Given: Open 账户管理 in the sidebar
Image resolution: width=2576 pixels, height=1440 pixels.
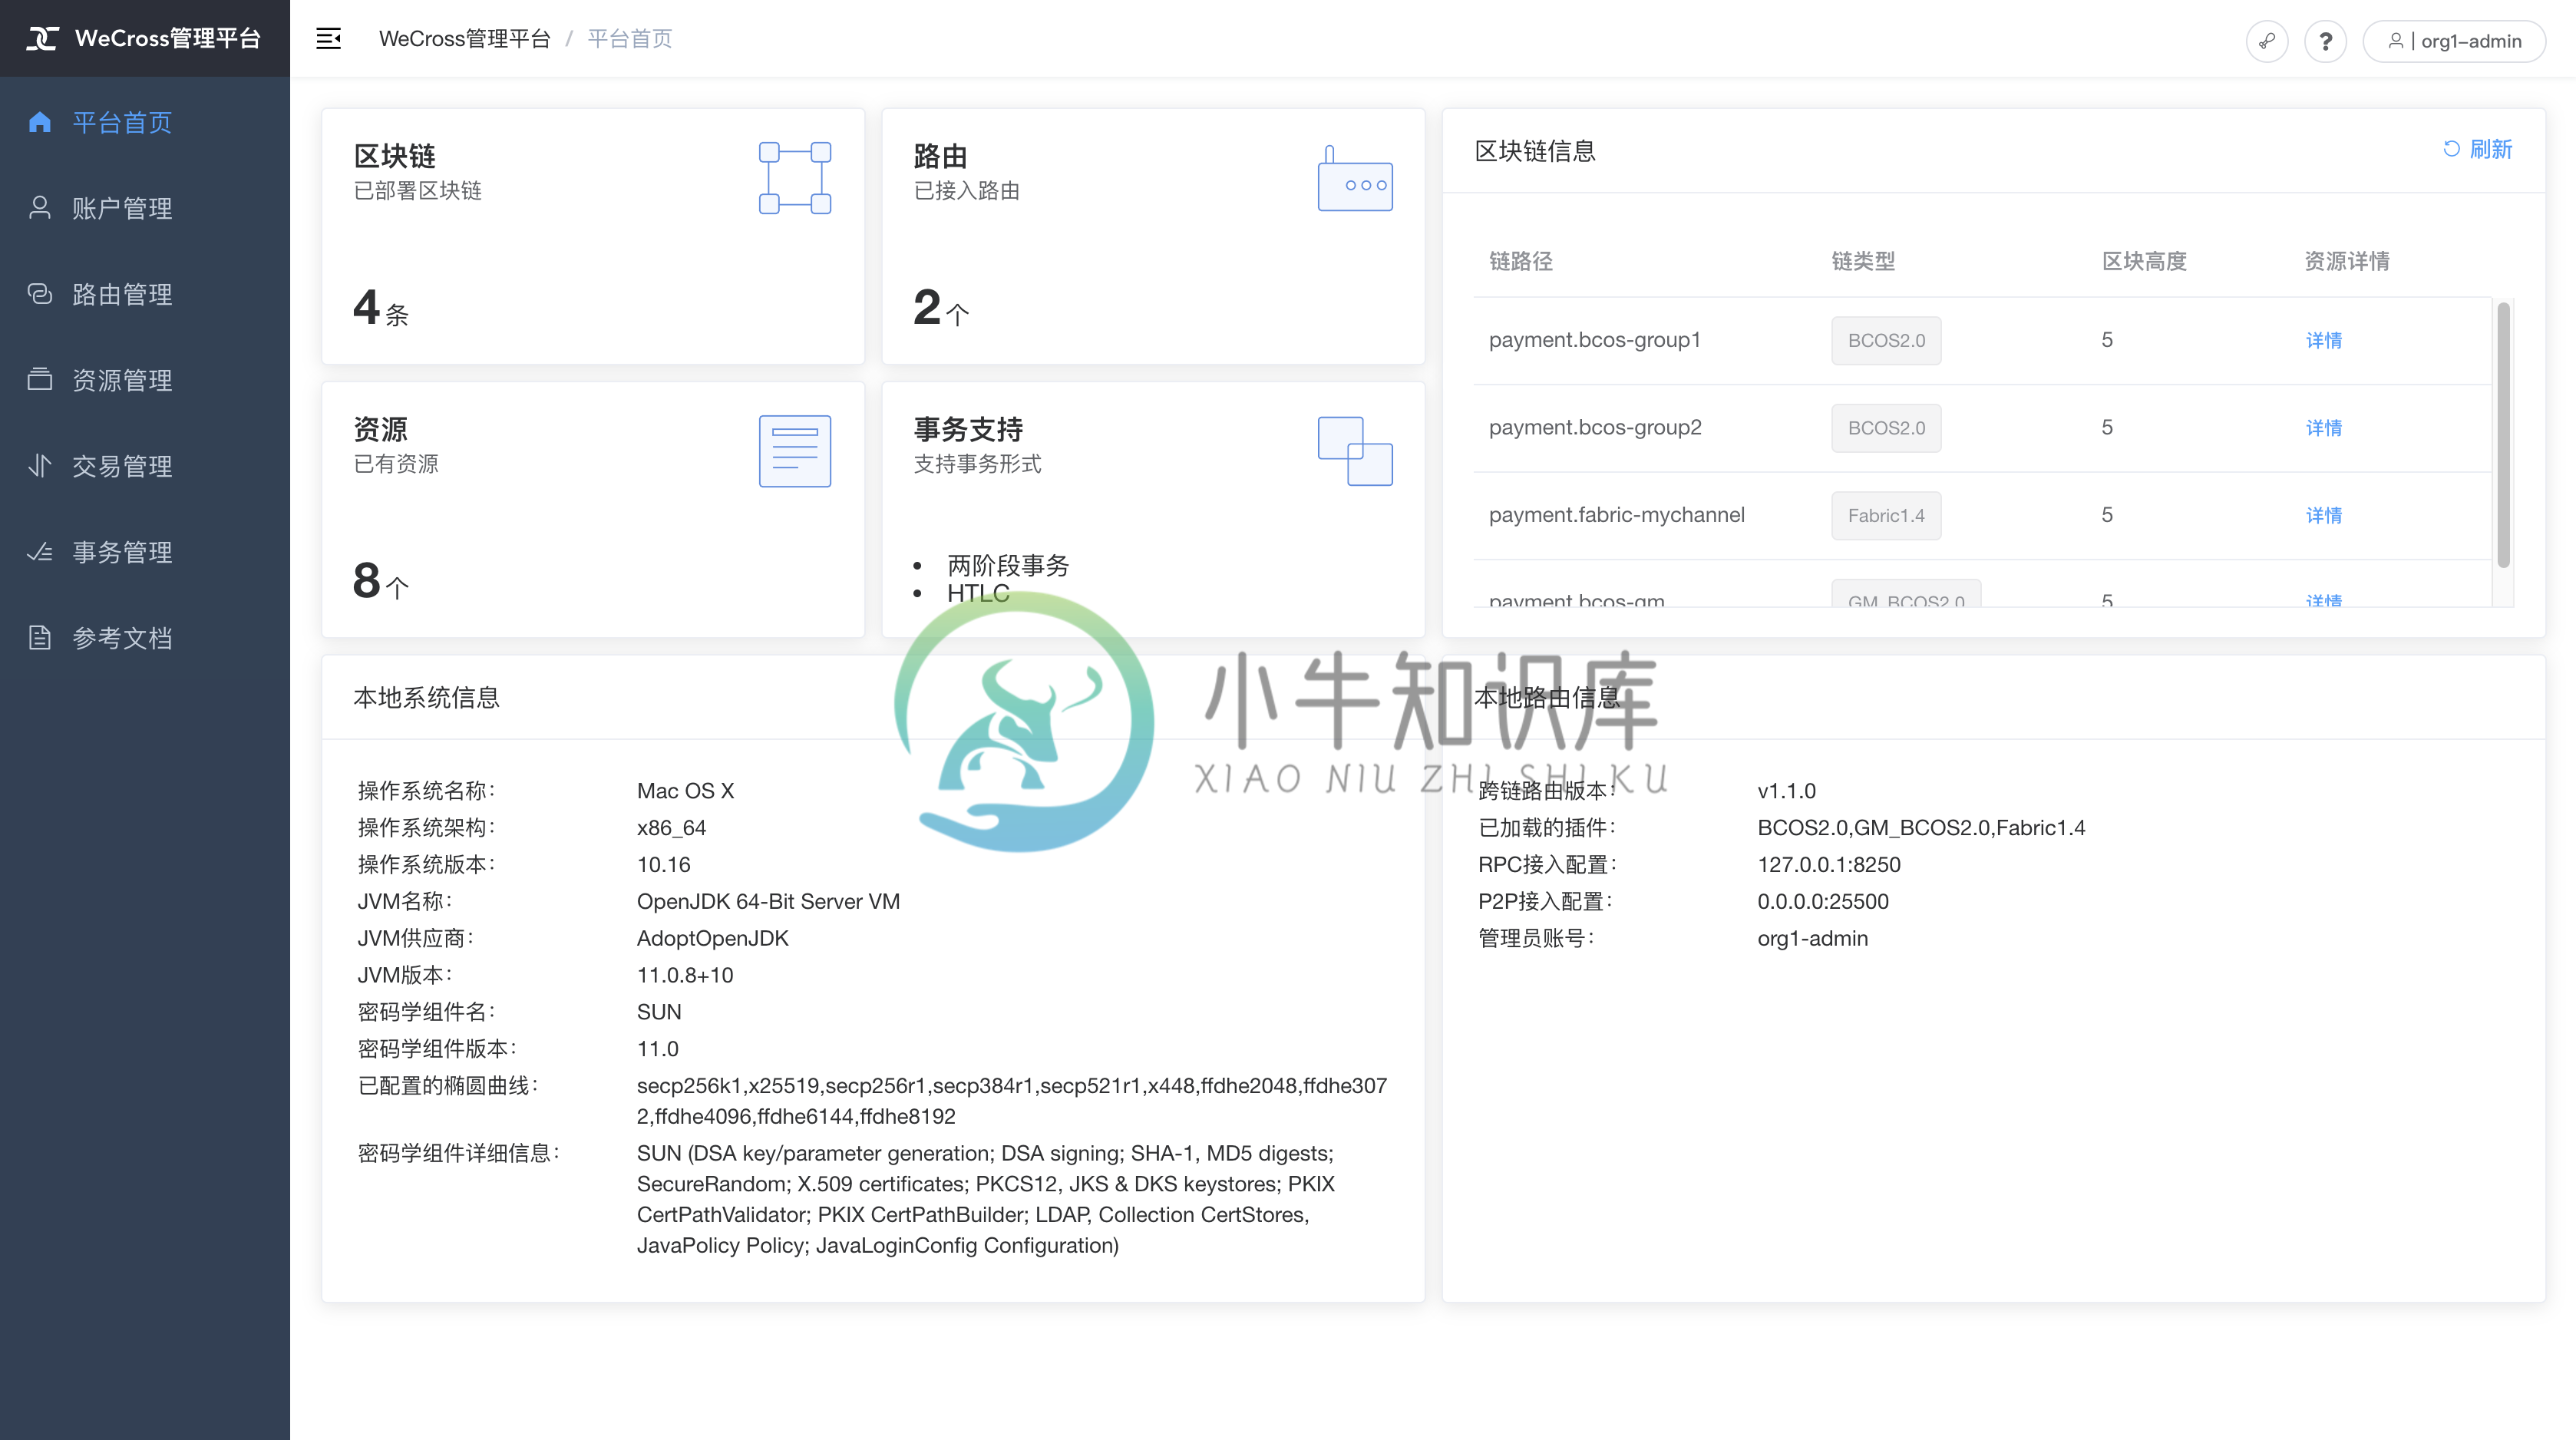Looking at the screenshot, I should coord(145,208).
